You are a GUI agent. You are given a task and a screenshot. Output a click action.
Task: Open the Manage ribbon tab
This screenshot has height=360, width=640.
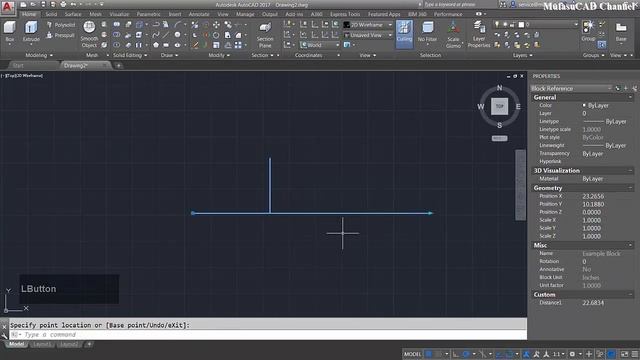(245, 14)
